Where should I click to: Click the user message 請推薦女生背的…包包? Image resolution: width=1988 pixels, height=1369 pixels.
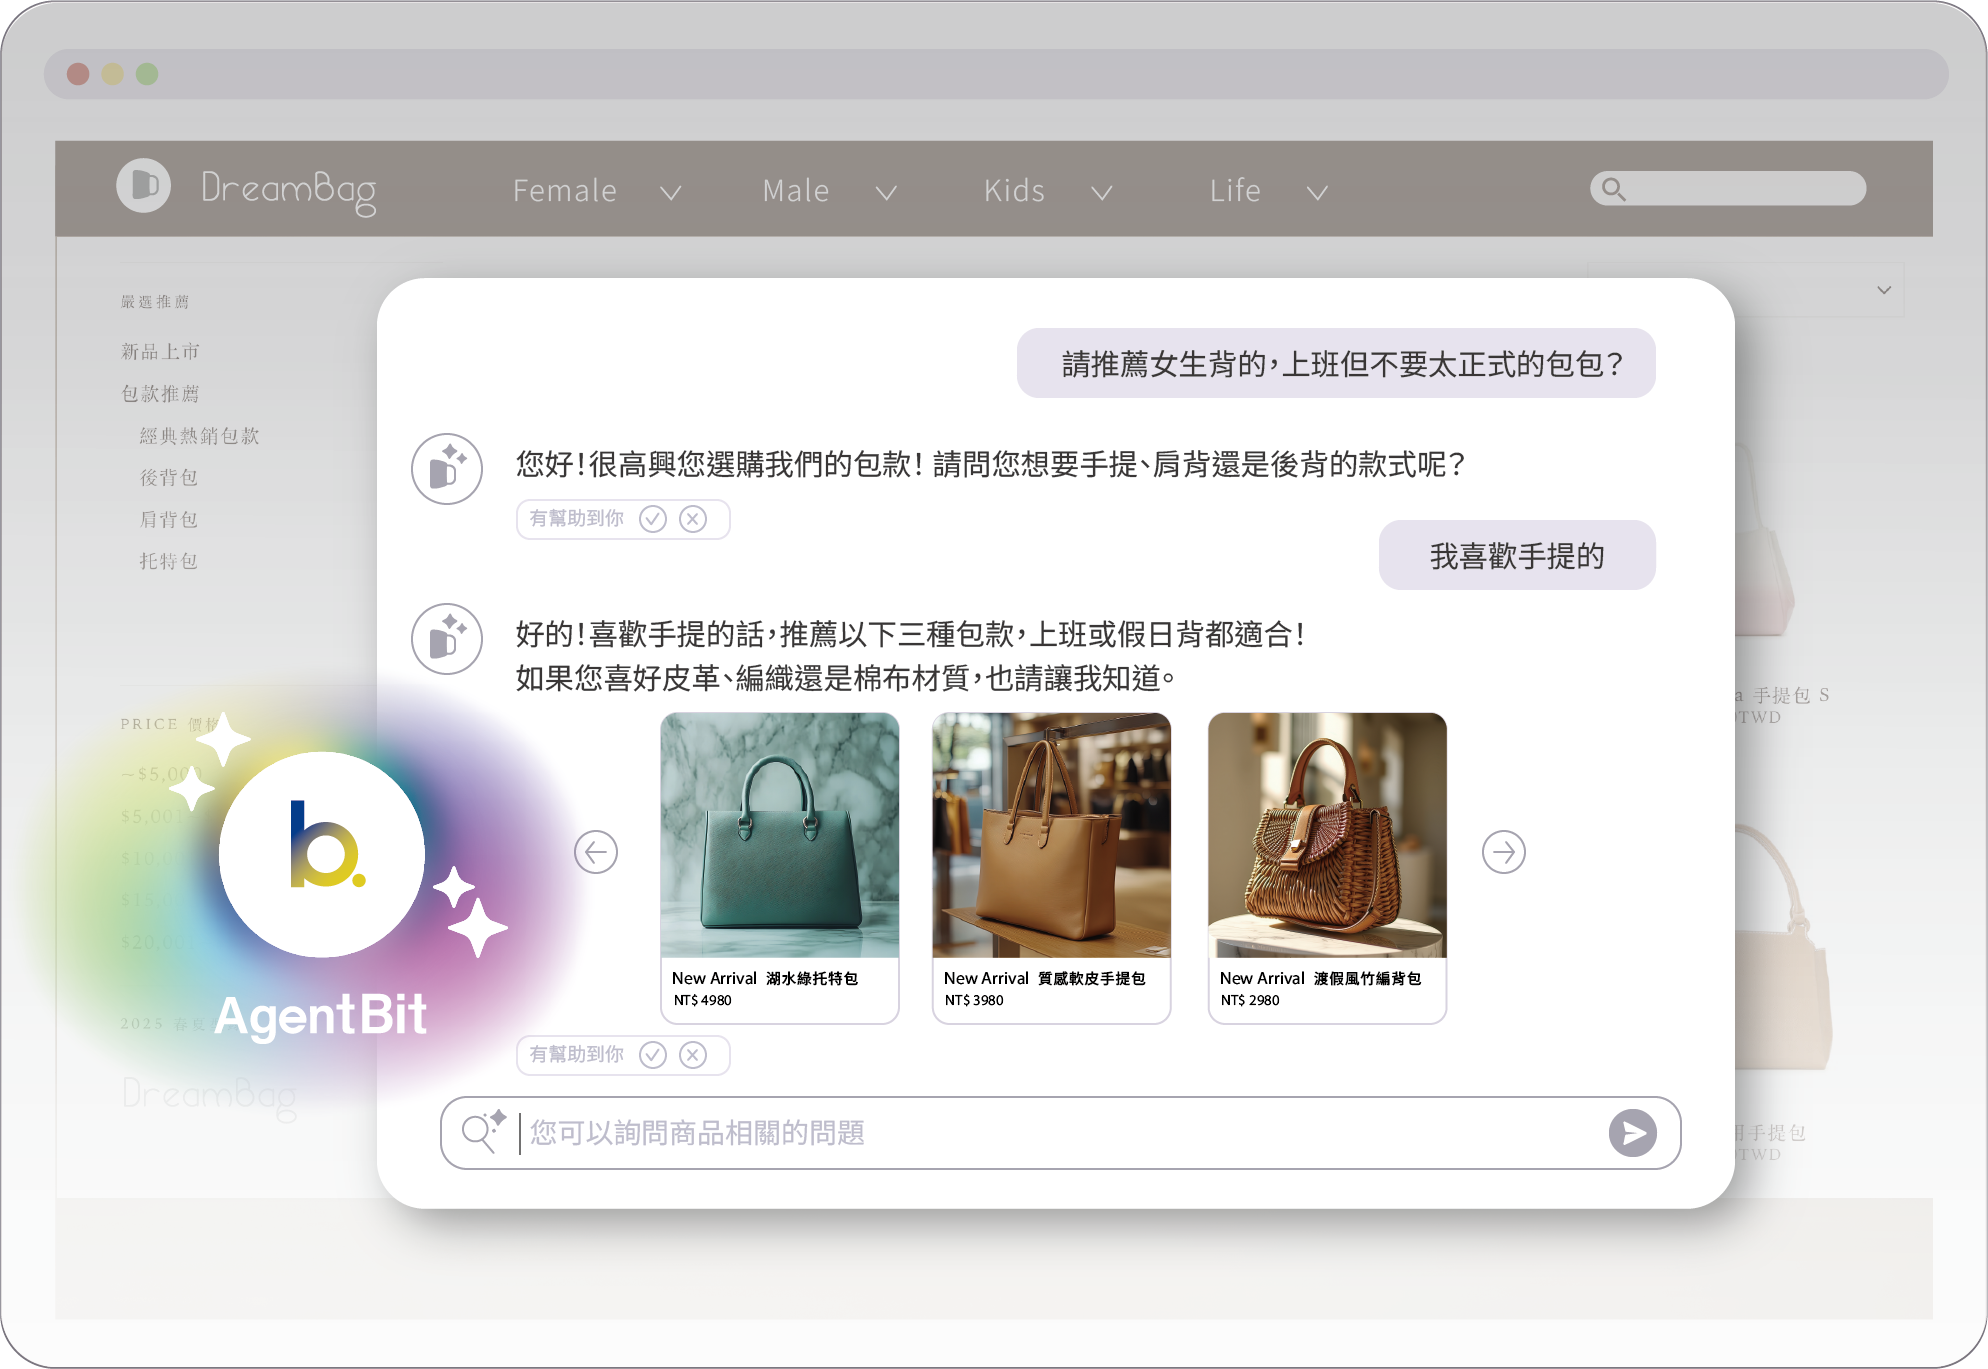click(1336, 363)
